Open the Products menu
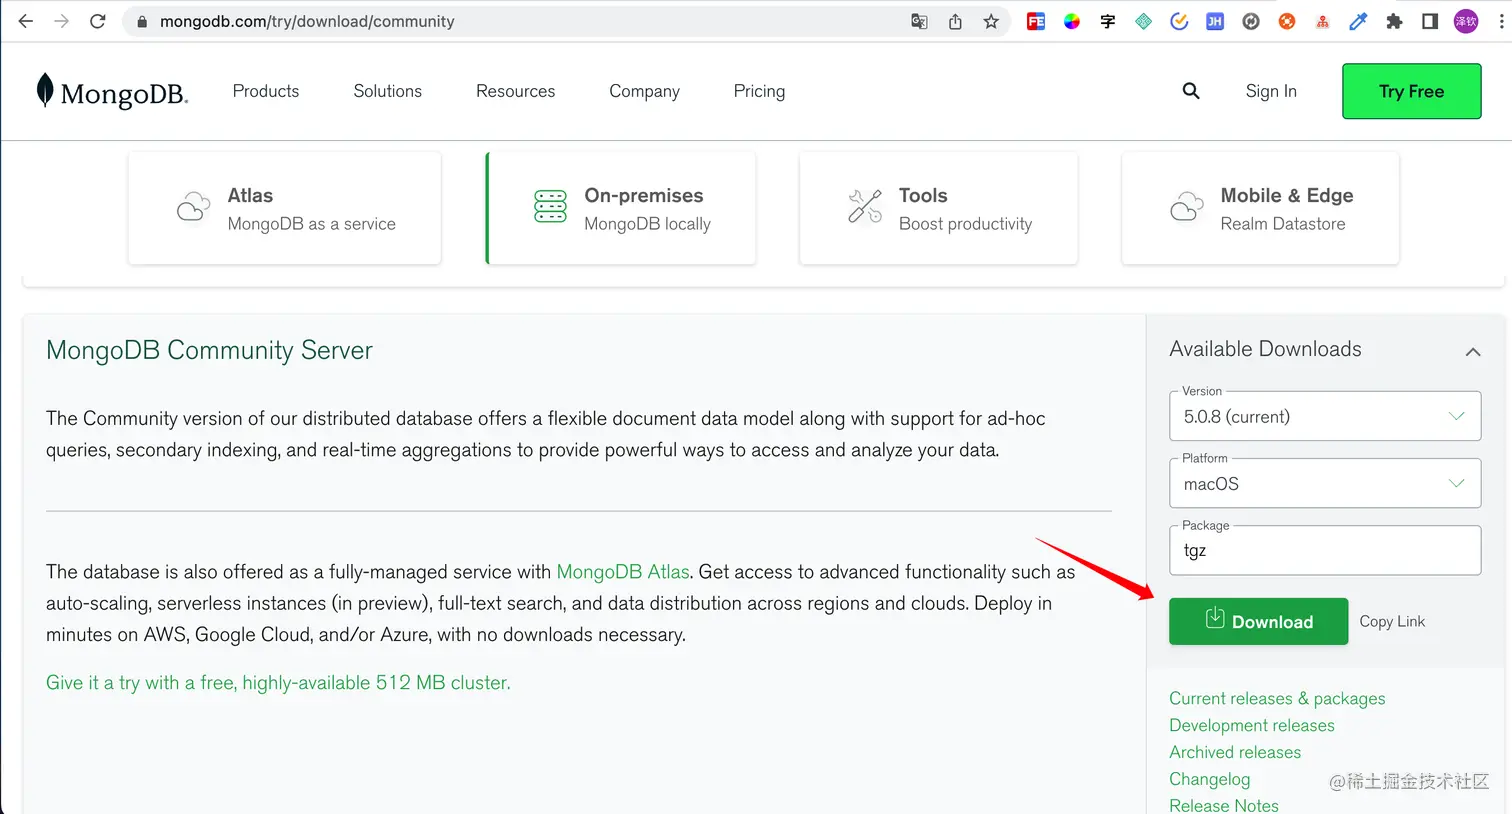The width and height of the screenshot is (1512, 814). [266, 91]
